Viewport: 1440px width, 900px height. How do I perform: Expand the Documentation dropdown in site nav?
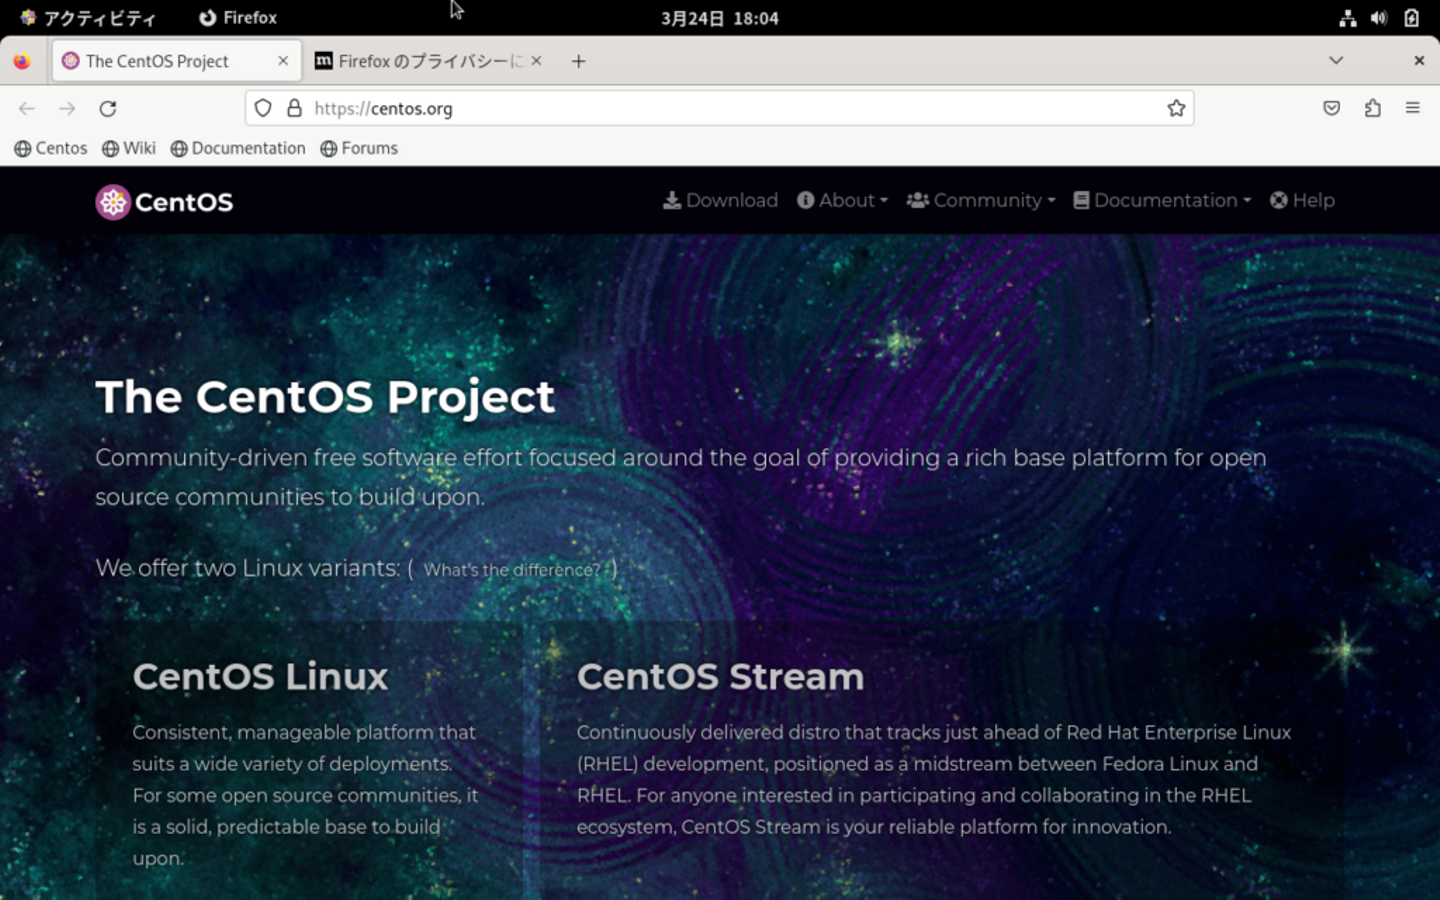point(1162,200)
